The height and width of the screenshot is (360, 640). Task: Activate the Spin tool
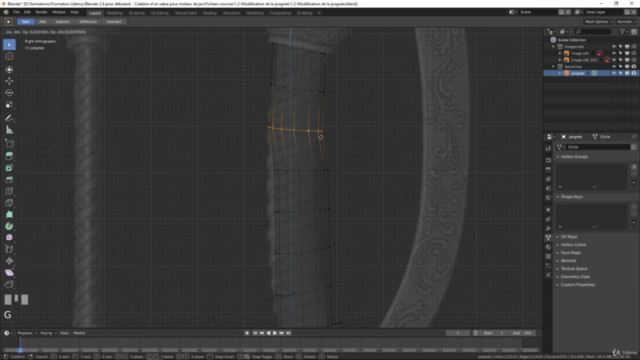click(x=9, y=226)
